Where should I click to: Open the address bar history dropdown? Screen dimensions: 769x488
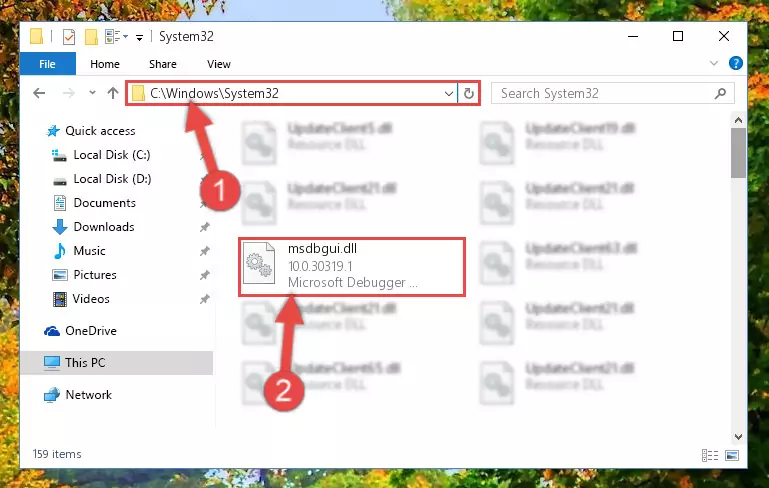click(x=448, y=94)
